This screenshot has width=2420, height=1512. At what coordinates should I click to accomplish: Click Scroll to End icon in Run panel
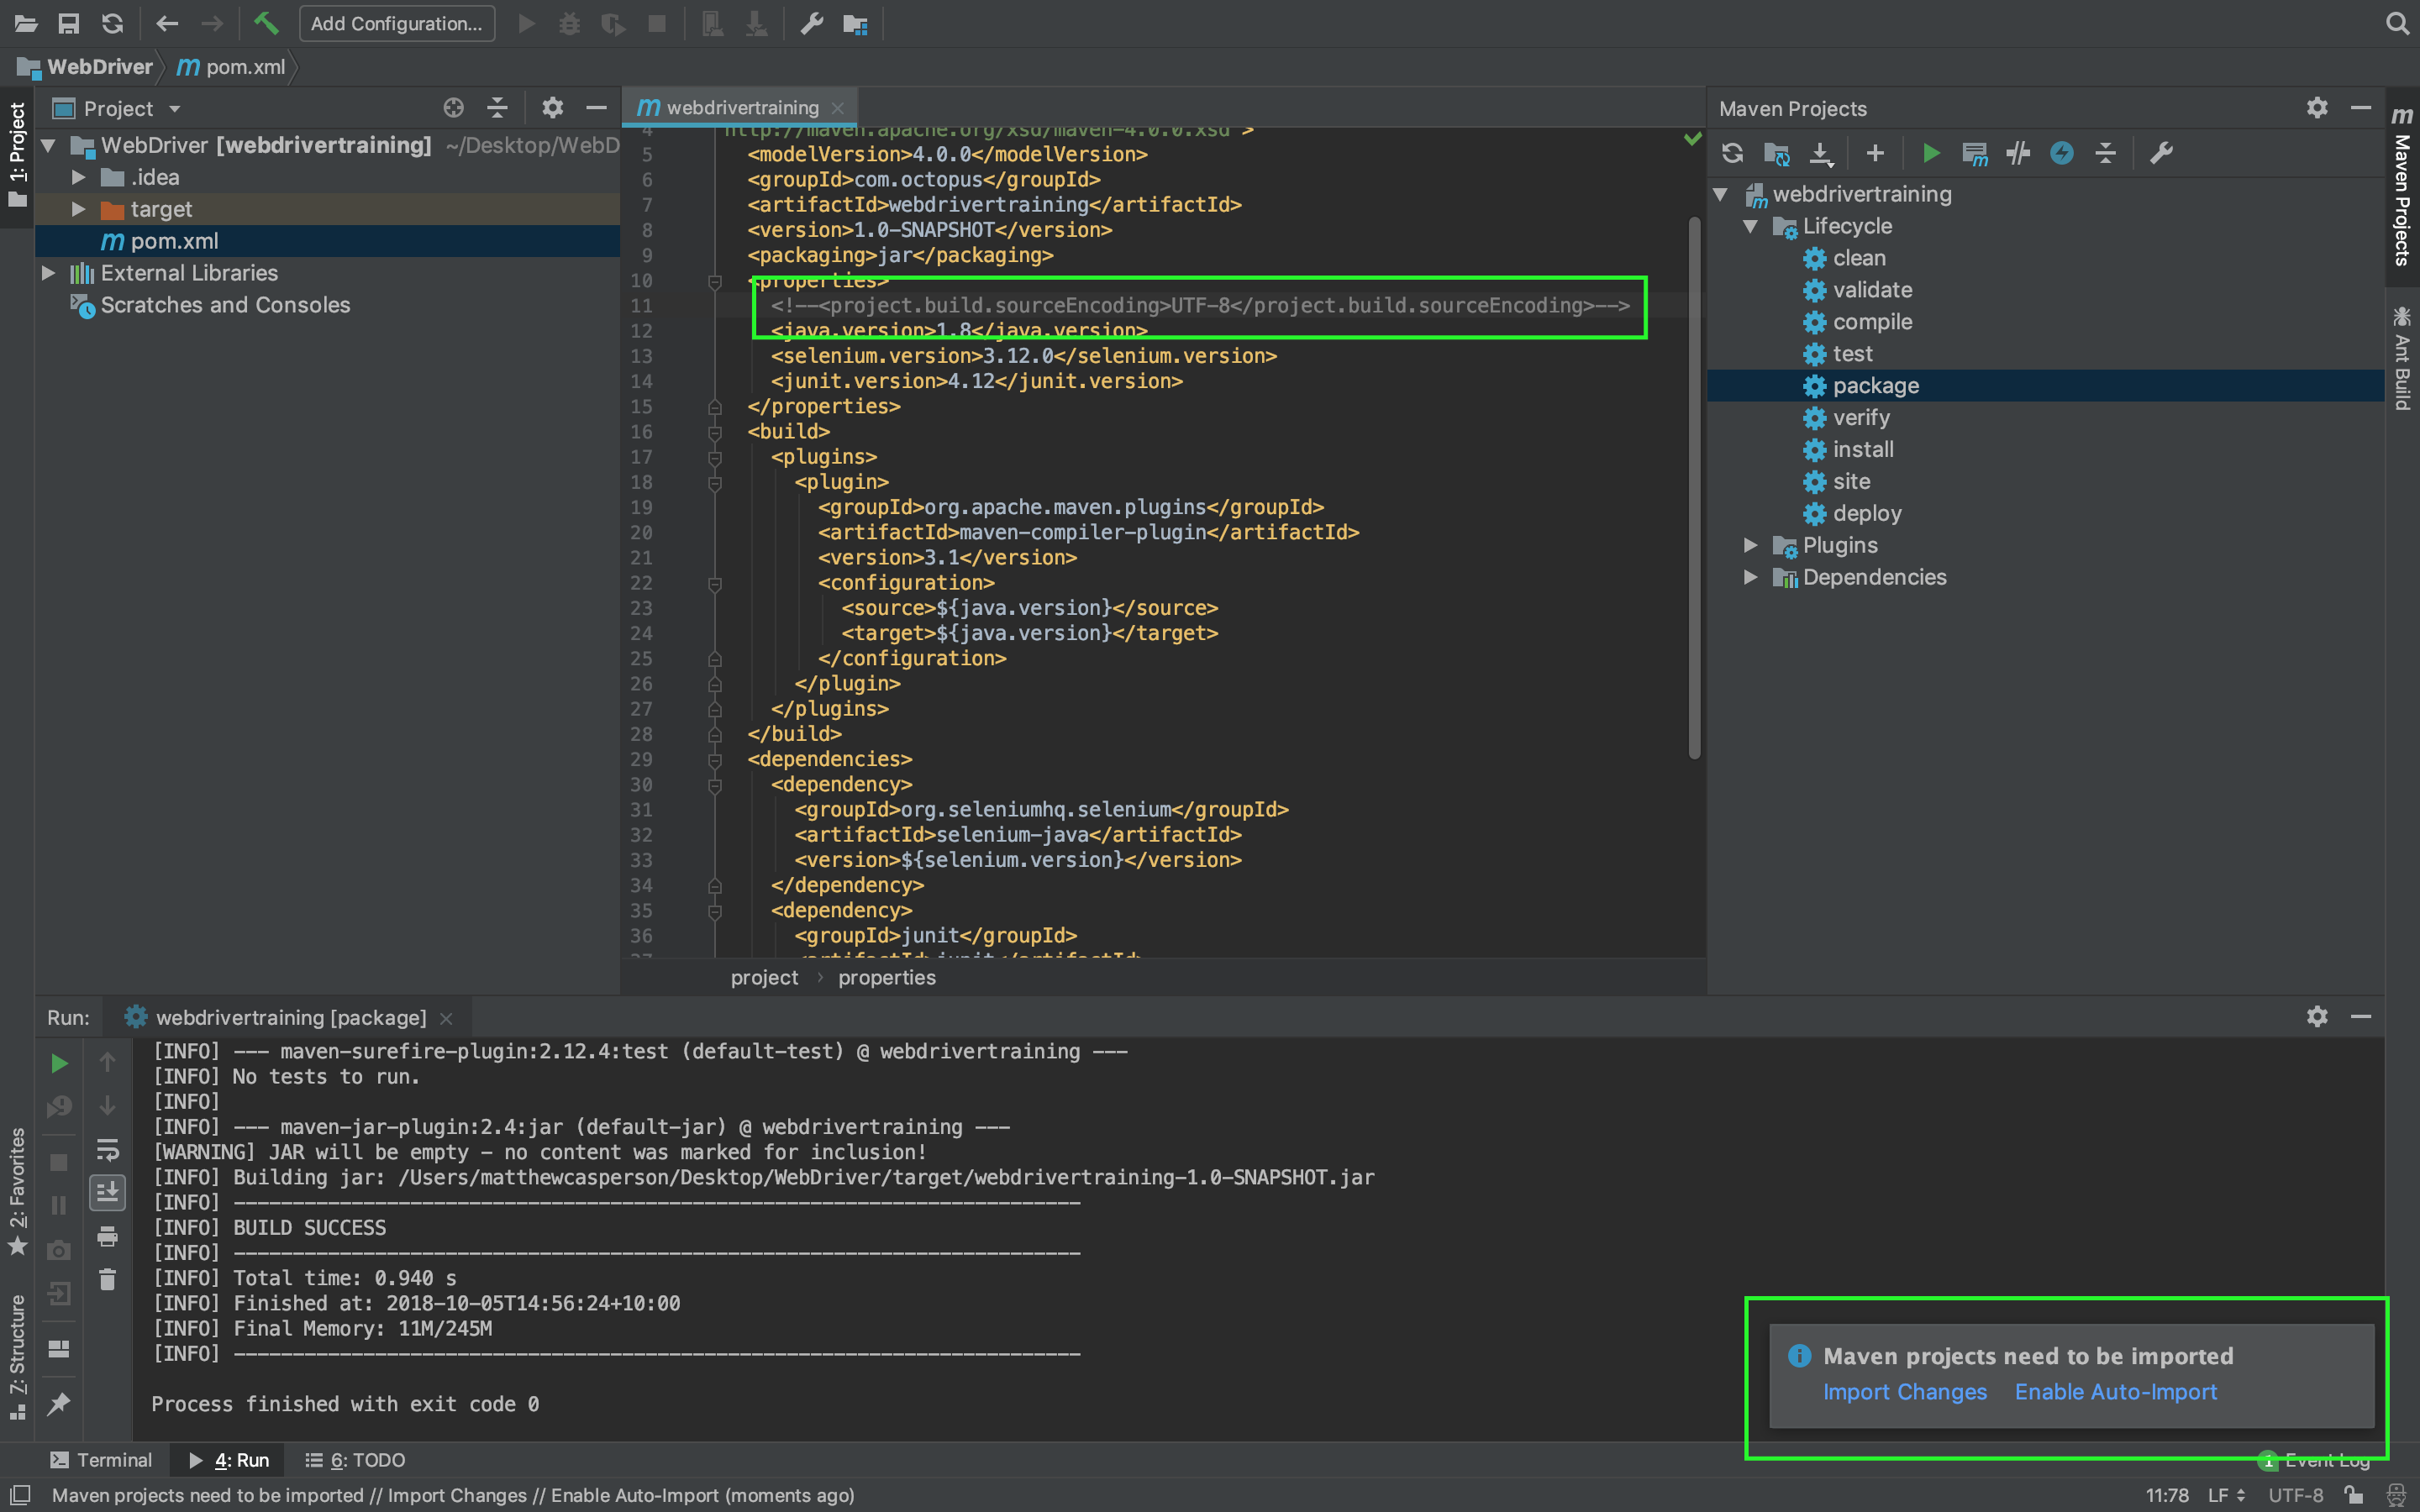point(107,1192)
